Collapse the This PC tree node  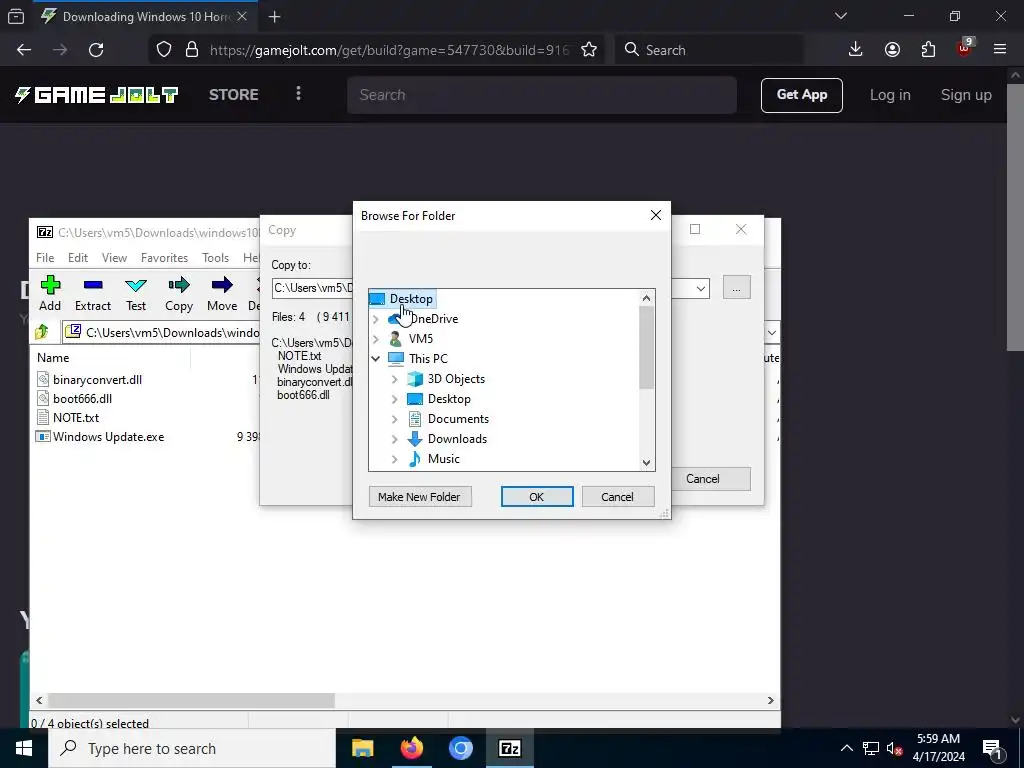coord(376,359)
